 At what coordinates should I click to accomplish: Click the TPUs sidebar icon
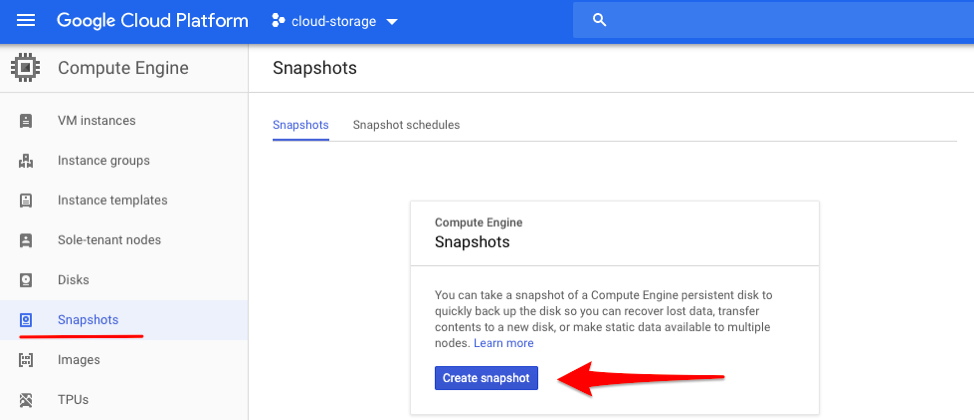point(26,400)
